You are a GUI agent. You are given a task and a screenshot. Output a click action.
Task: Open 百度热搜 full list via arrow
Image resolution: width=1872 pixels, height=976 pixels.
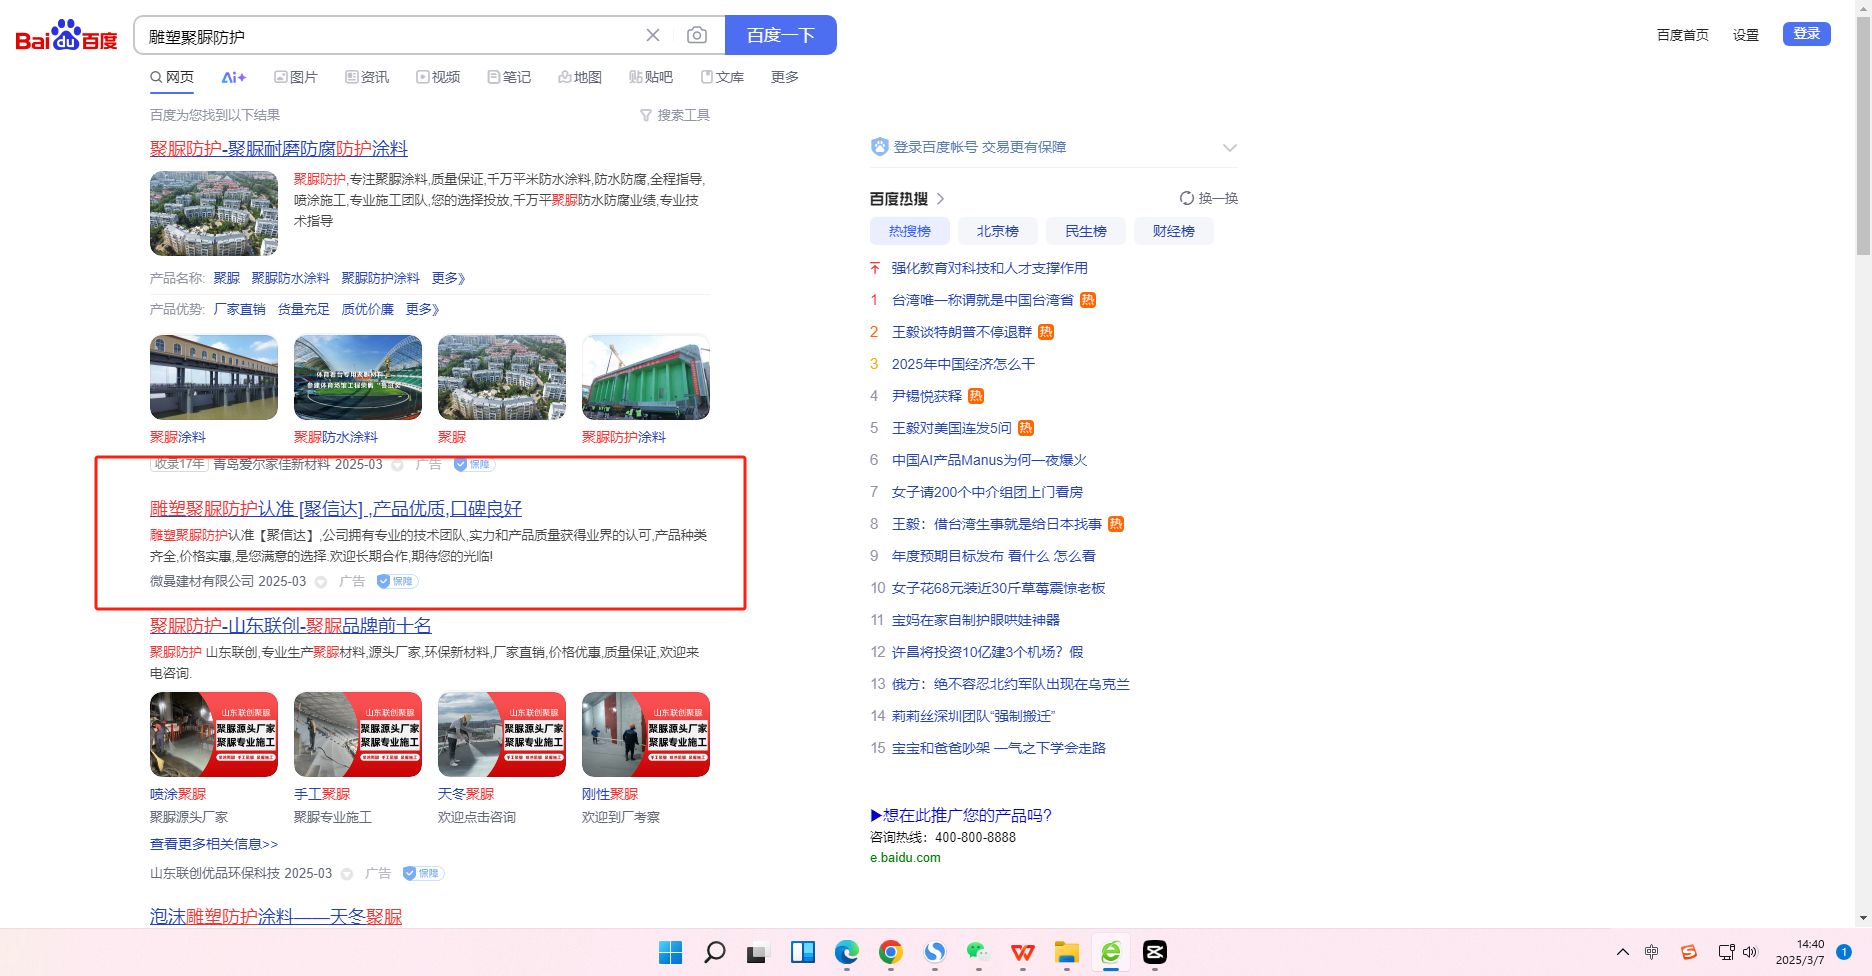941,199
